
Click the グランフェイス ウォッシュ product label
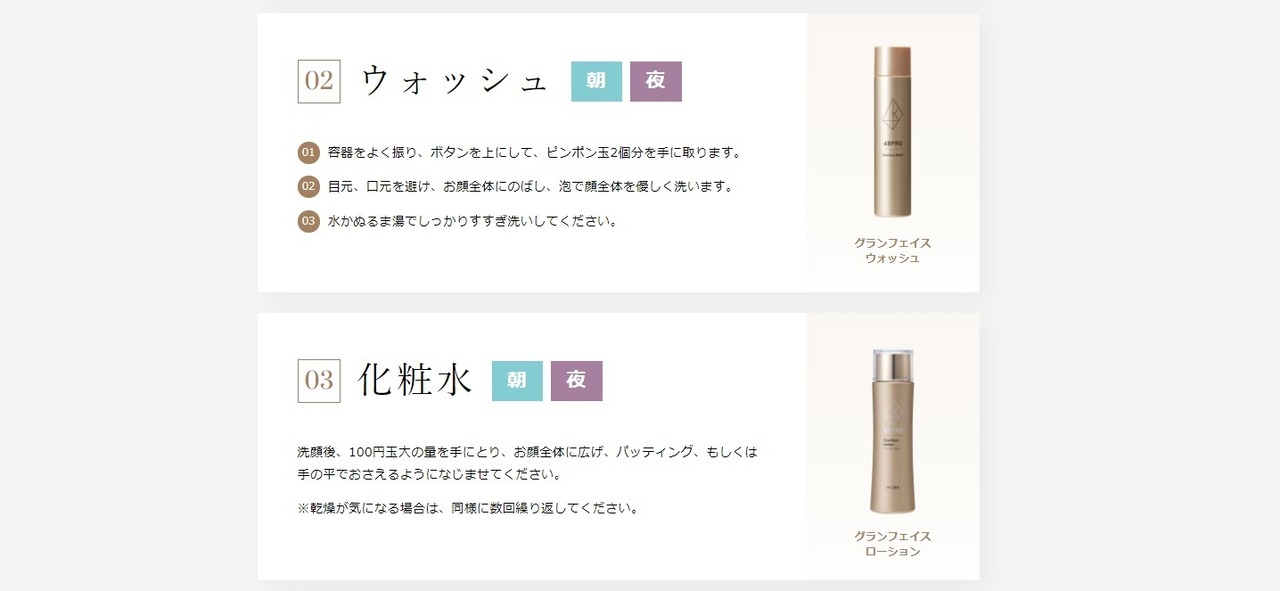pyautogui.click(x=893, y=251)
